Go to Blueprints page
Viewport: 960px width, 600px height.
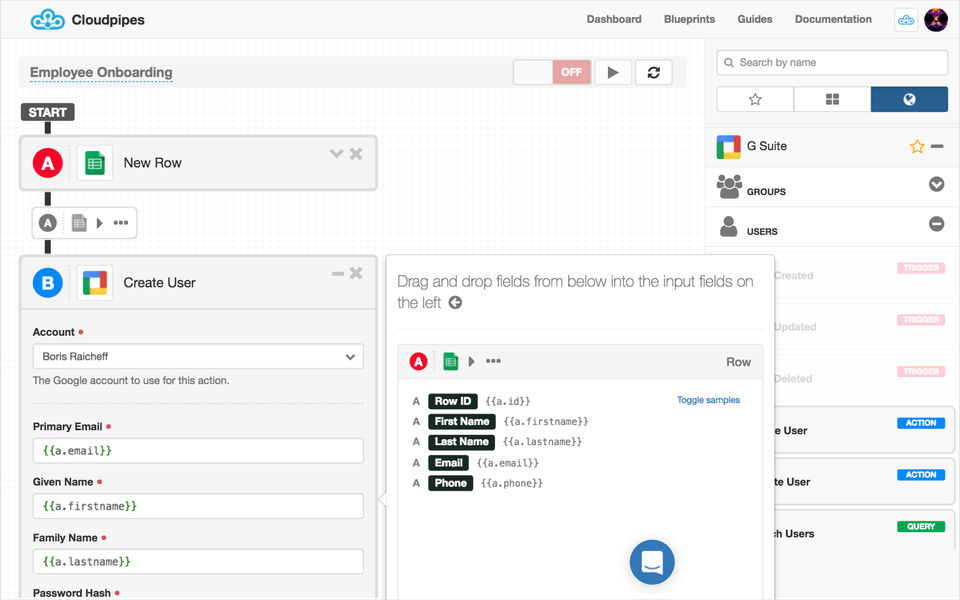689,19
